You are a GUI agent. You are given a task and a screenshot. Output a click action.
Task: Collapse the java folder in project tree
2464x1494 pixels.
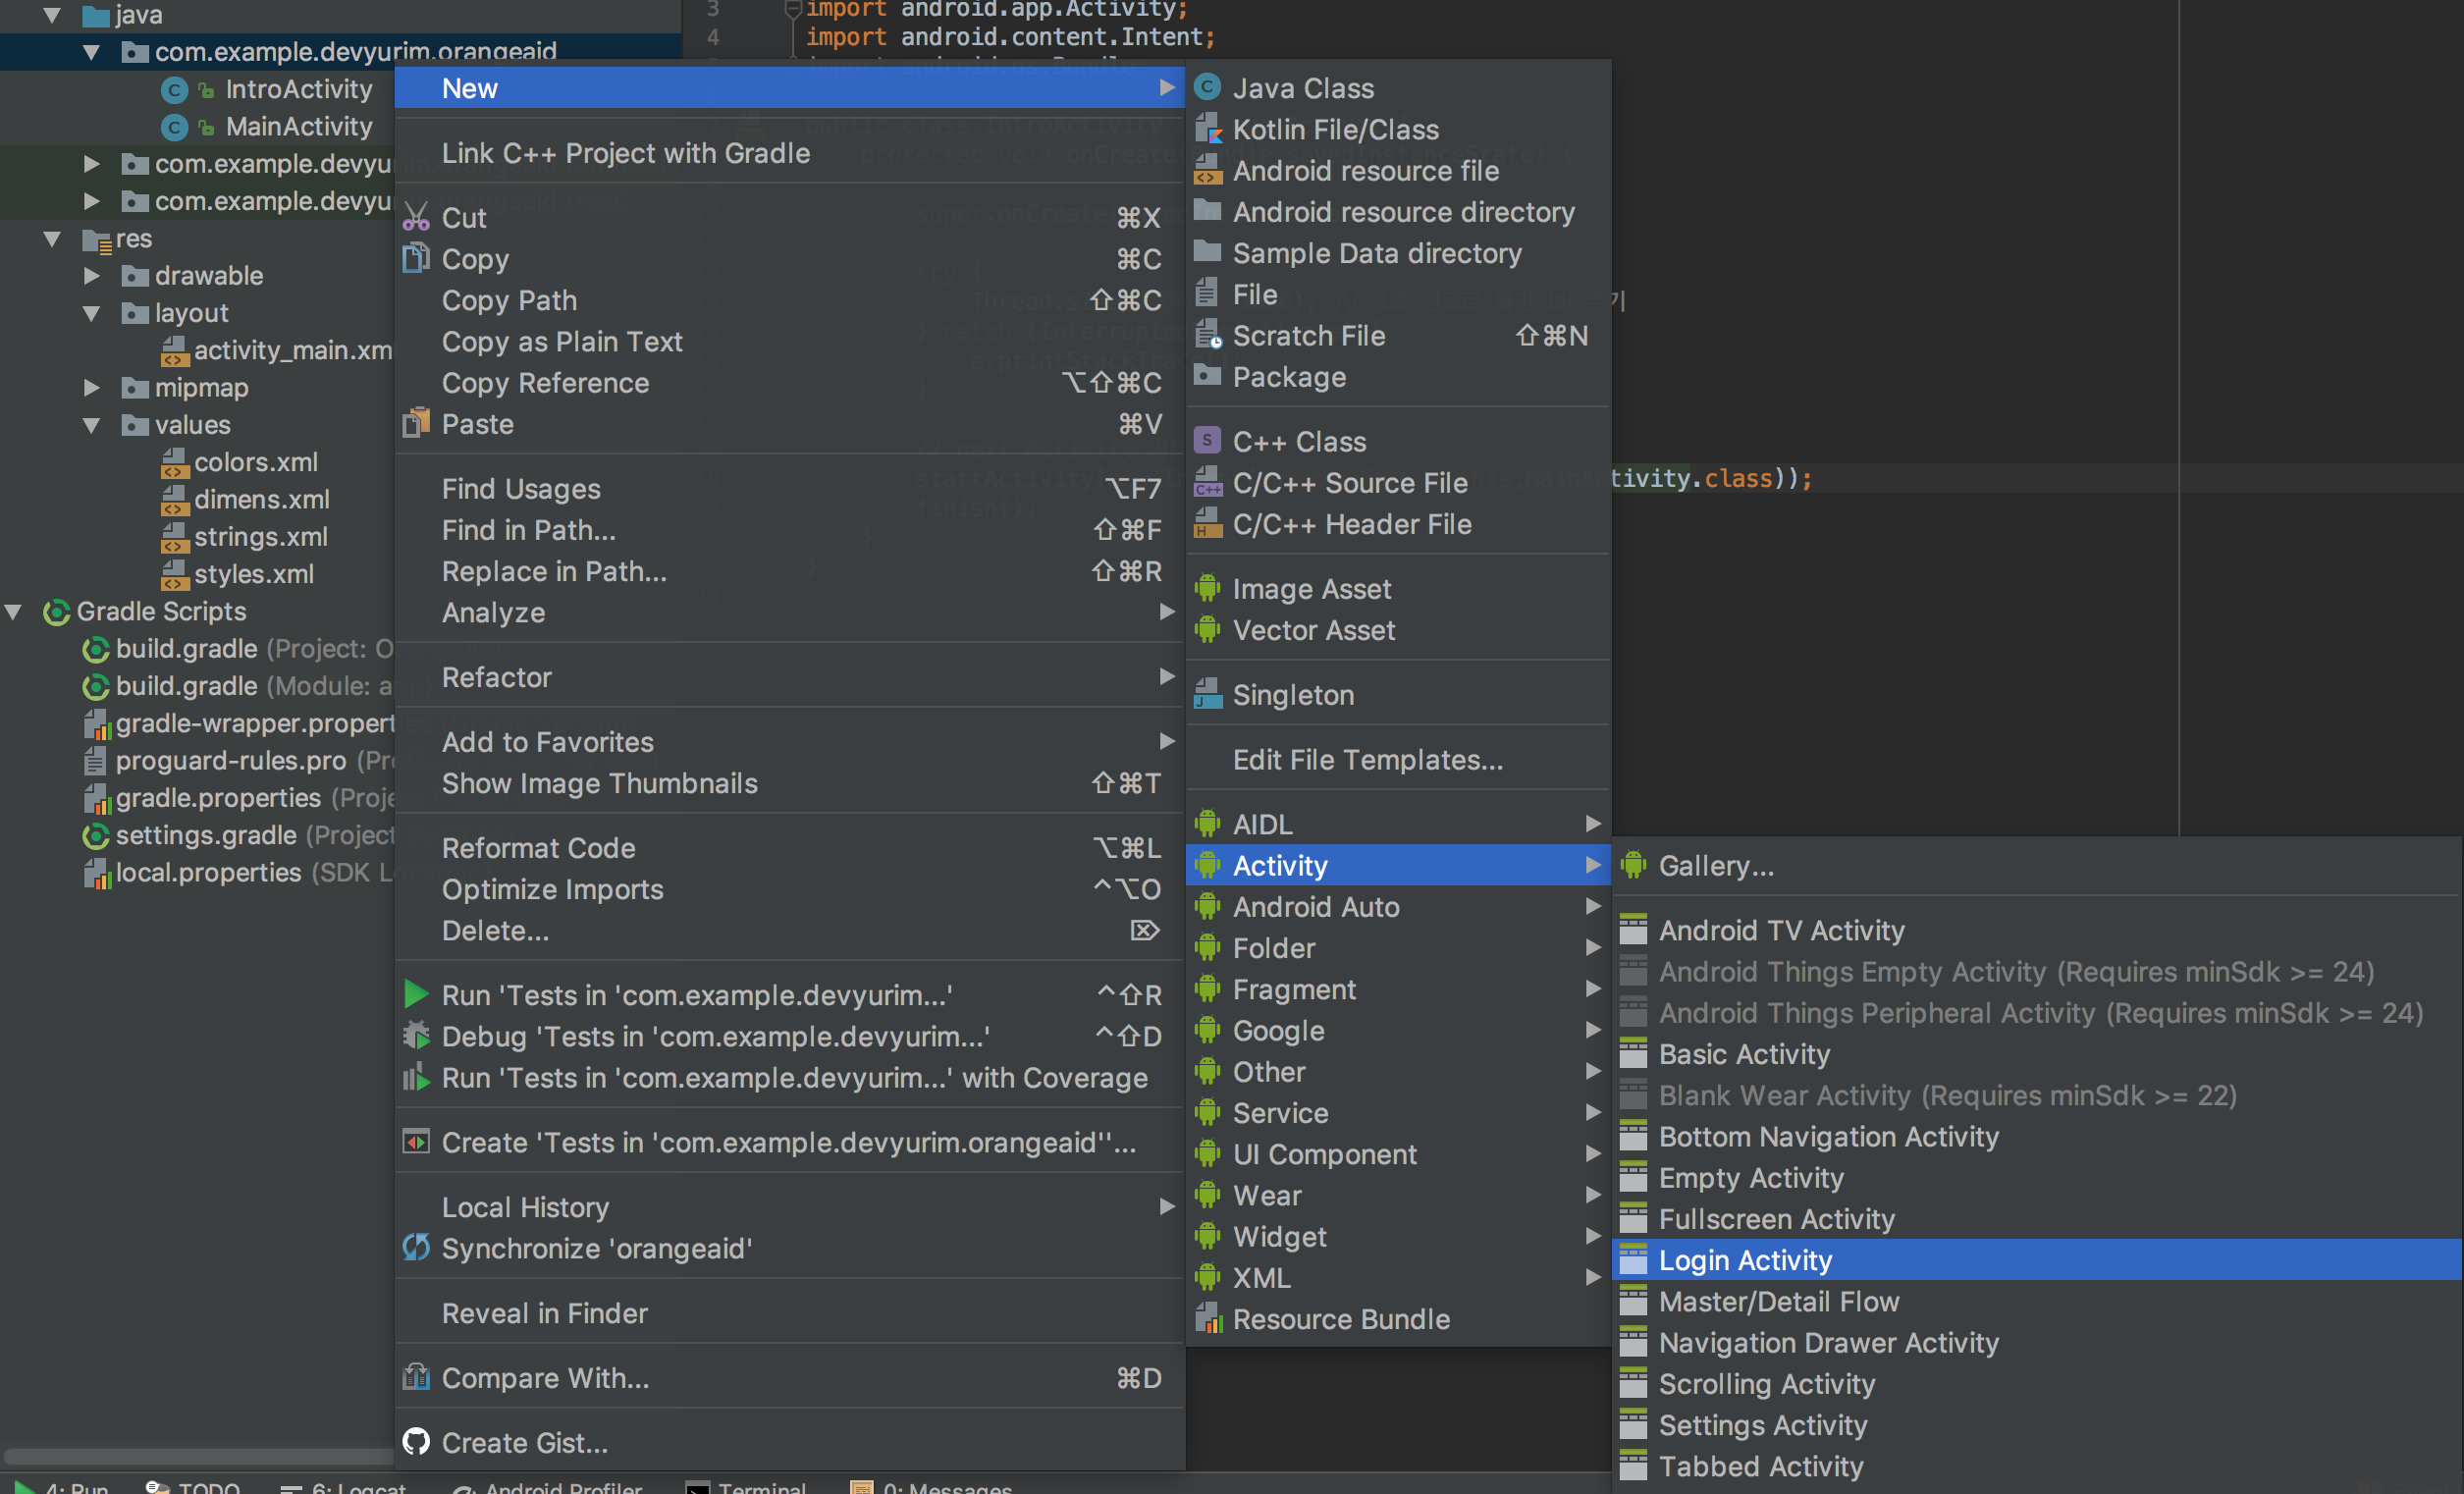coord(52,15)
